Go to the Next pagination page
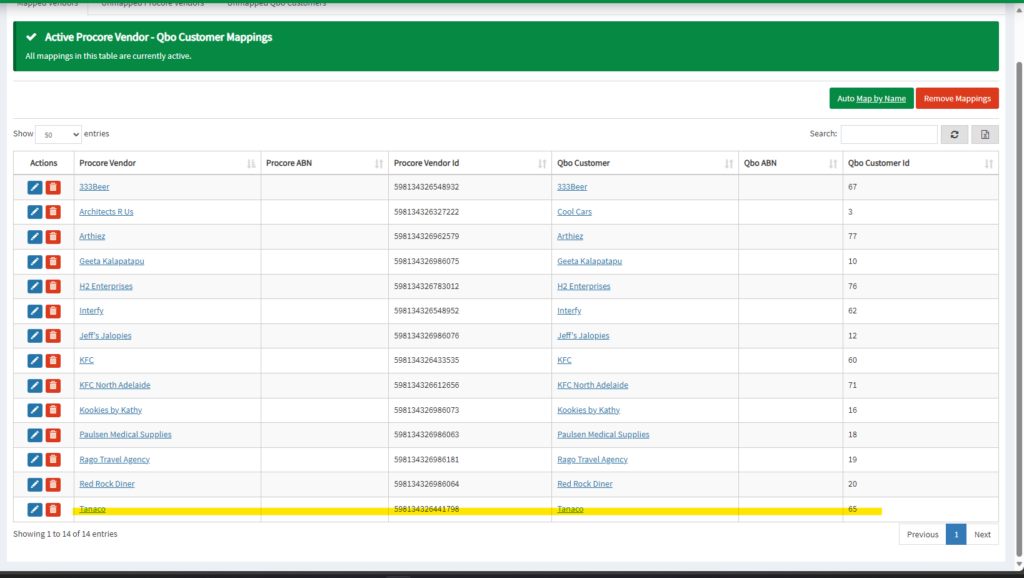This screenshot has width=1024, height=578. [x=982, y=534]
